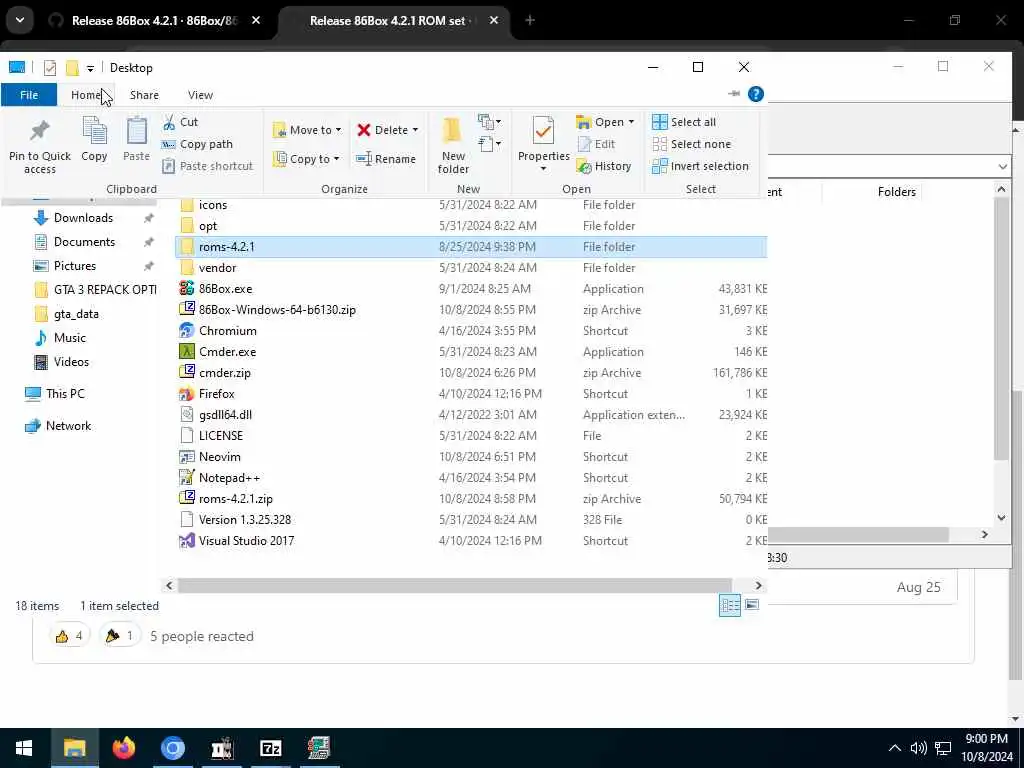Click Properties check icon in title bar
This screenshot has height=768, width=1024.
coord(50,68)
